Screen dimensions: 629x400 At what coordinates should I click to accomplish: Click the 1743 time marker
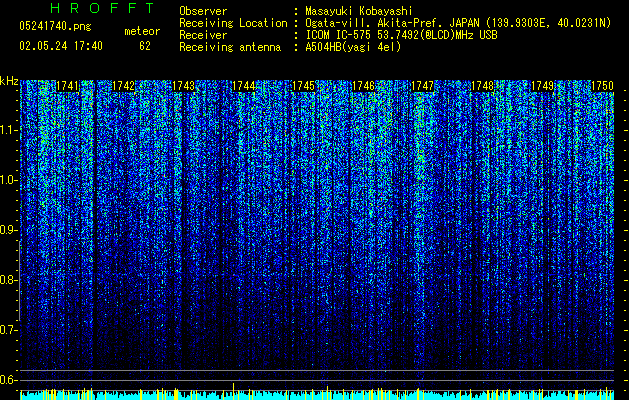[183, 86]
